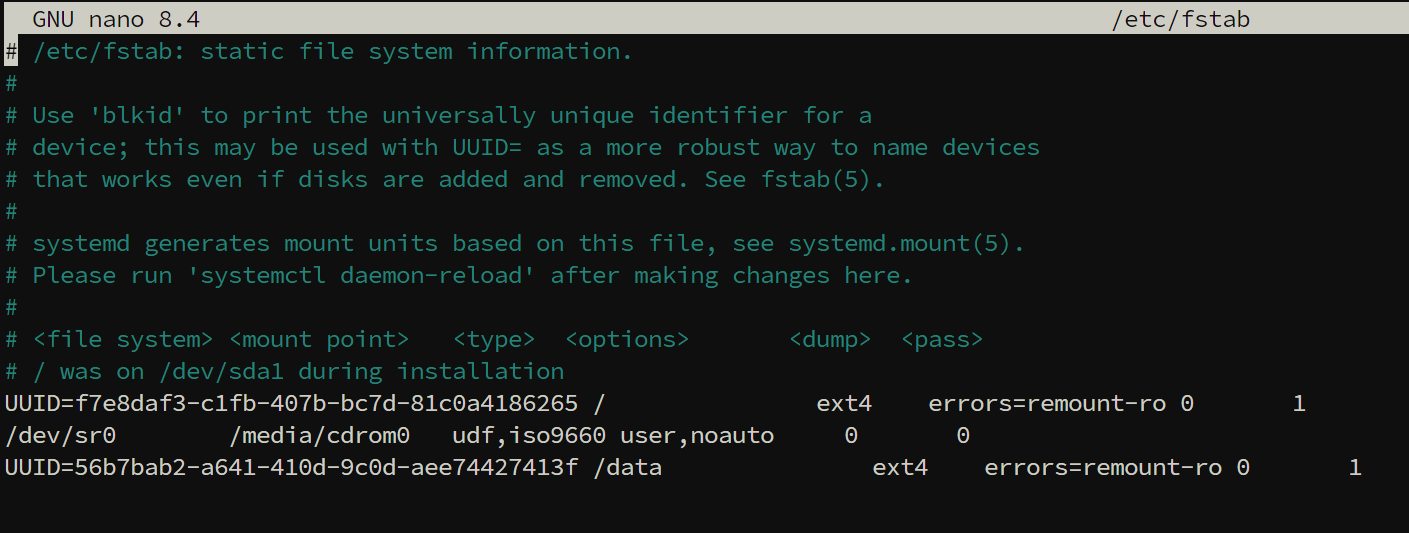Click the <options> column header
1409x533 pixels.
[x=627, y=340]
